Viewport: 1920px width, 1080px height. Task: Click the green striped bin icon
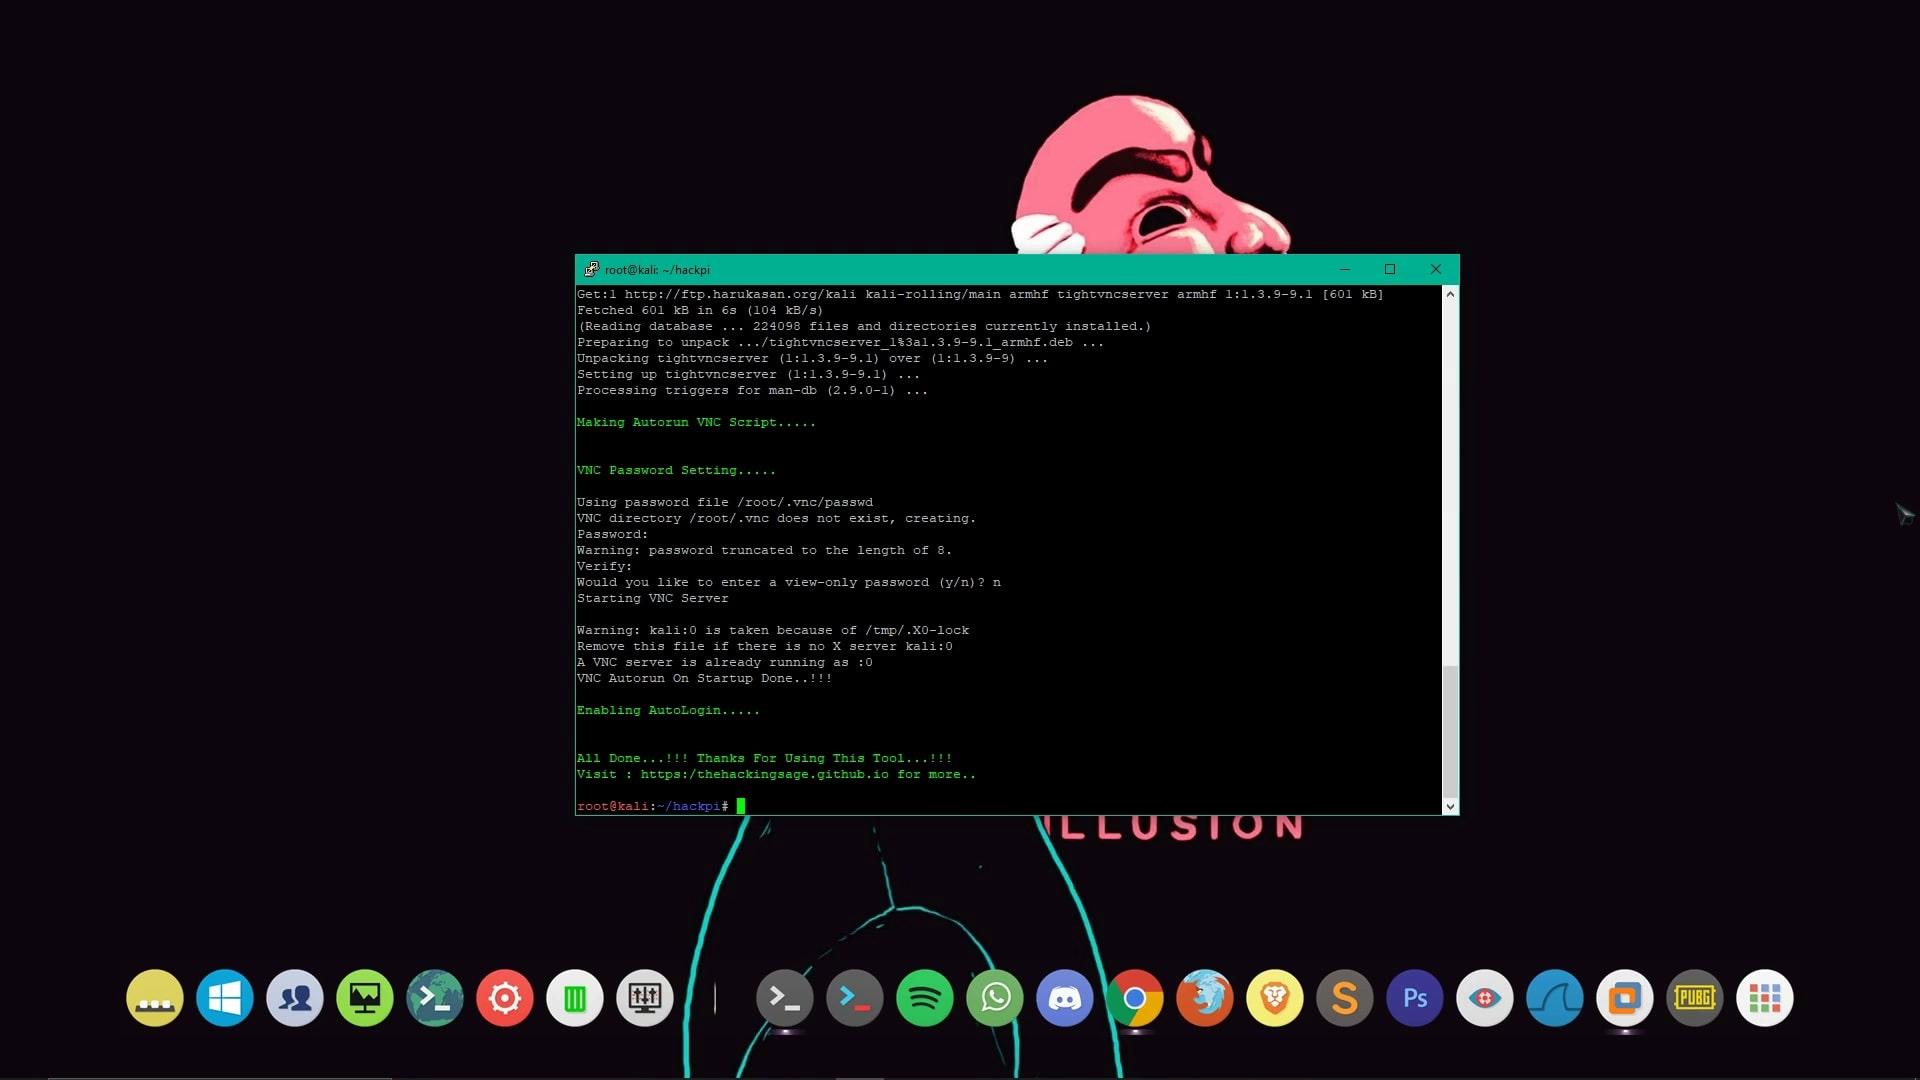(x=575, y=998)
